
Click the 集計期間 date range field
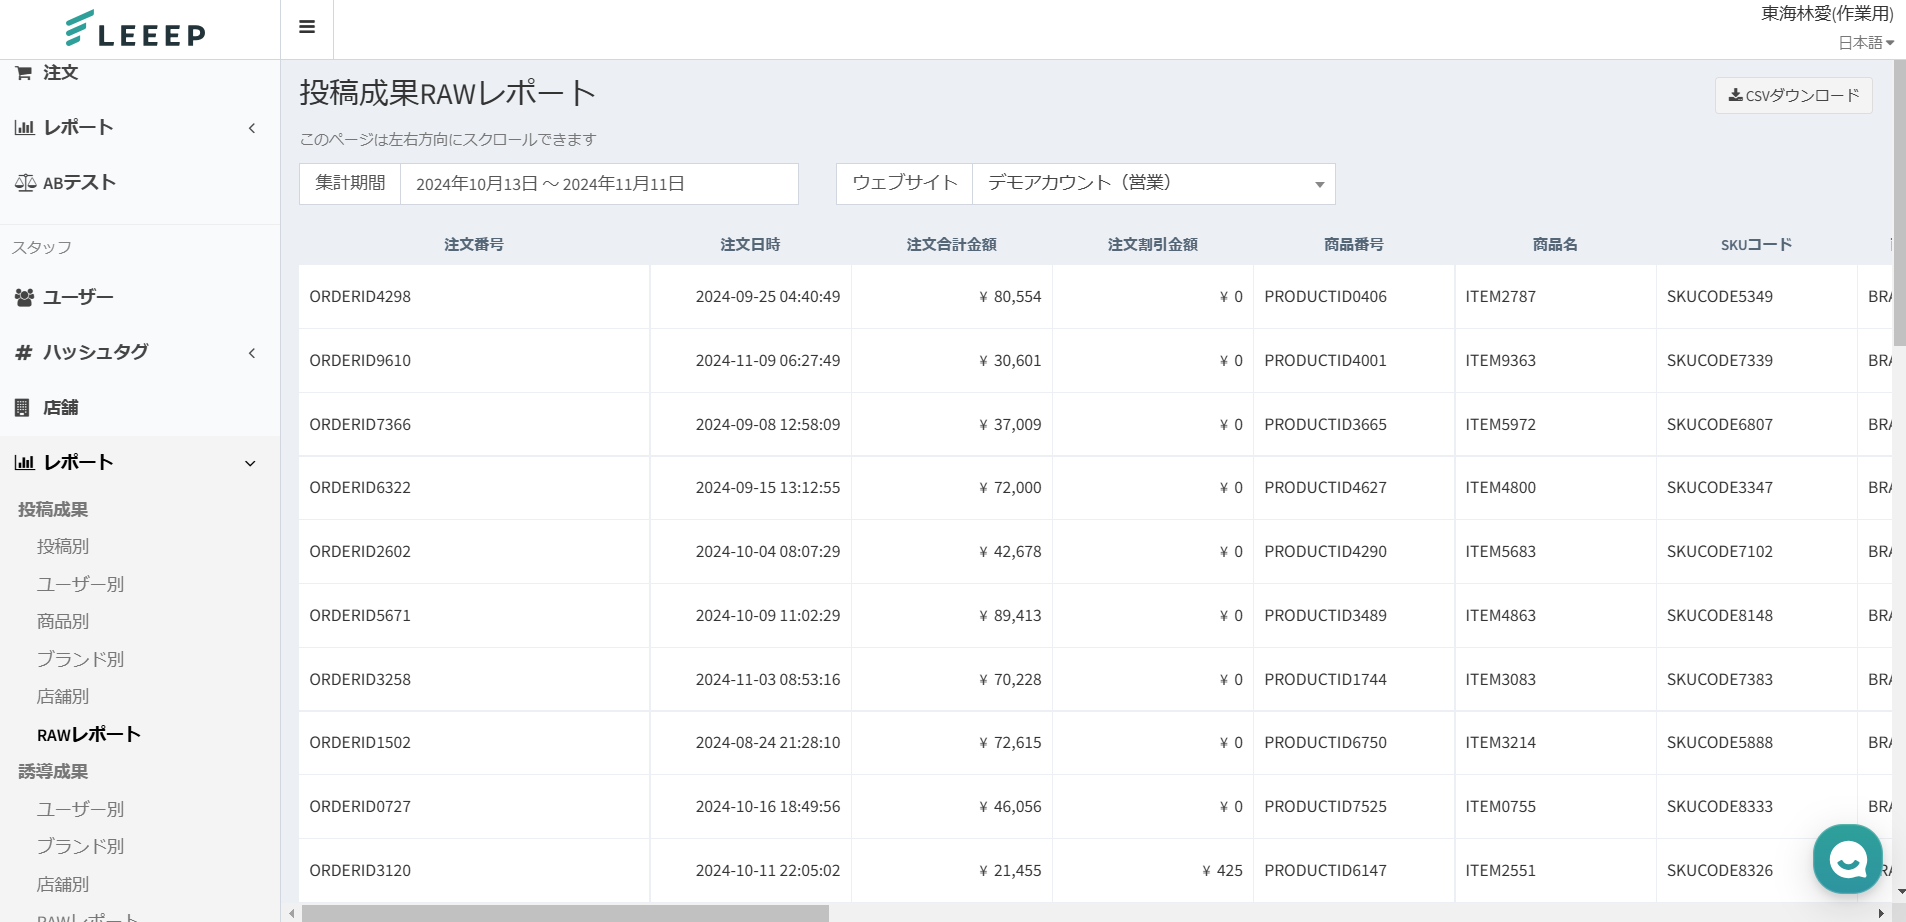pyautogui.click(x=598, y=184)
